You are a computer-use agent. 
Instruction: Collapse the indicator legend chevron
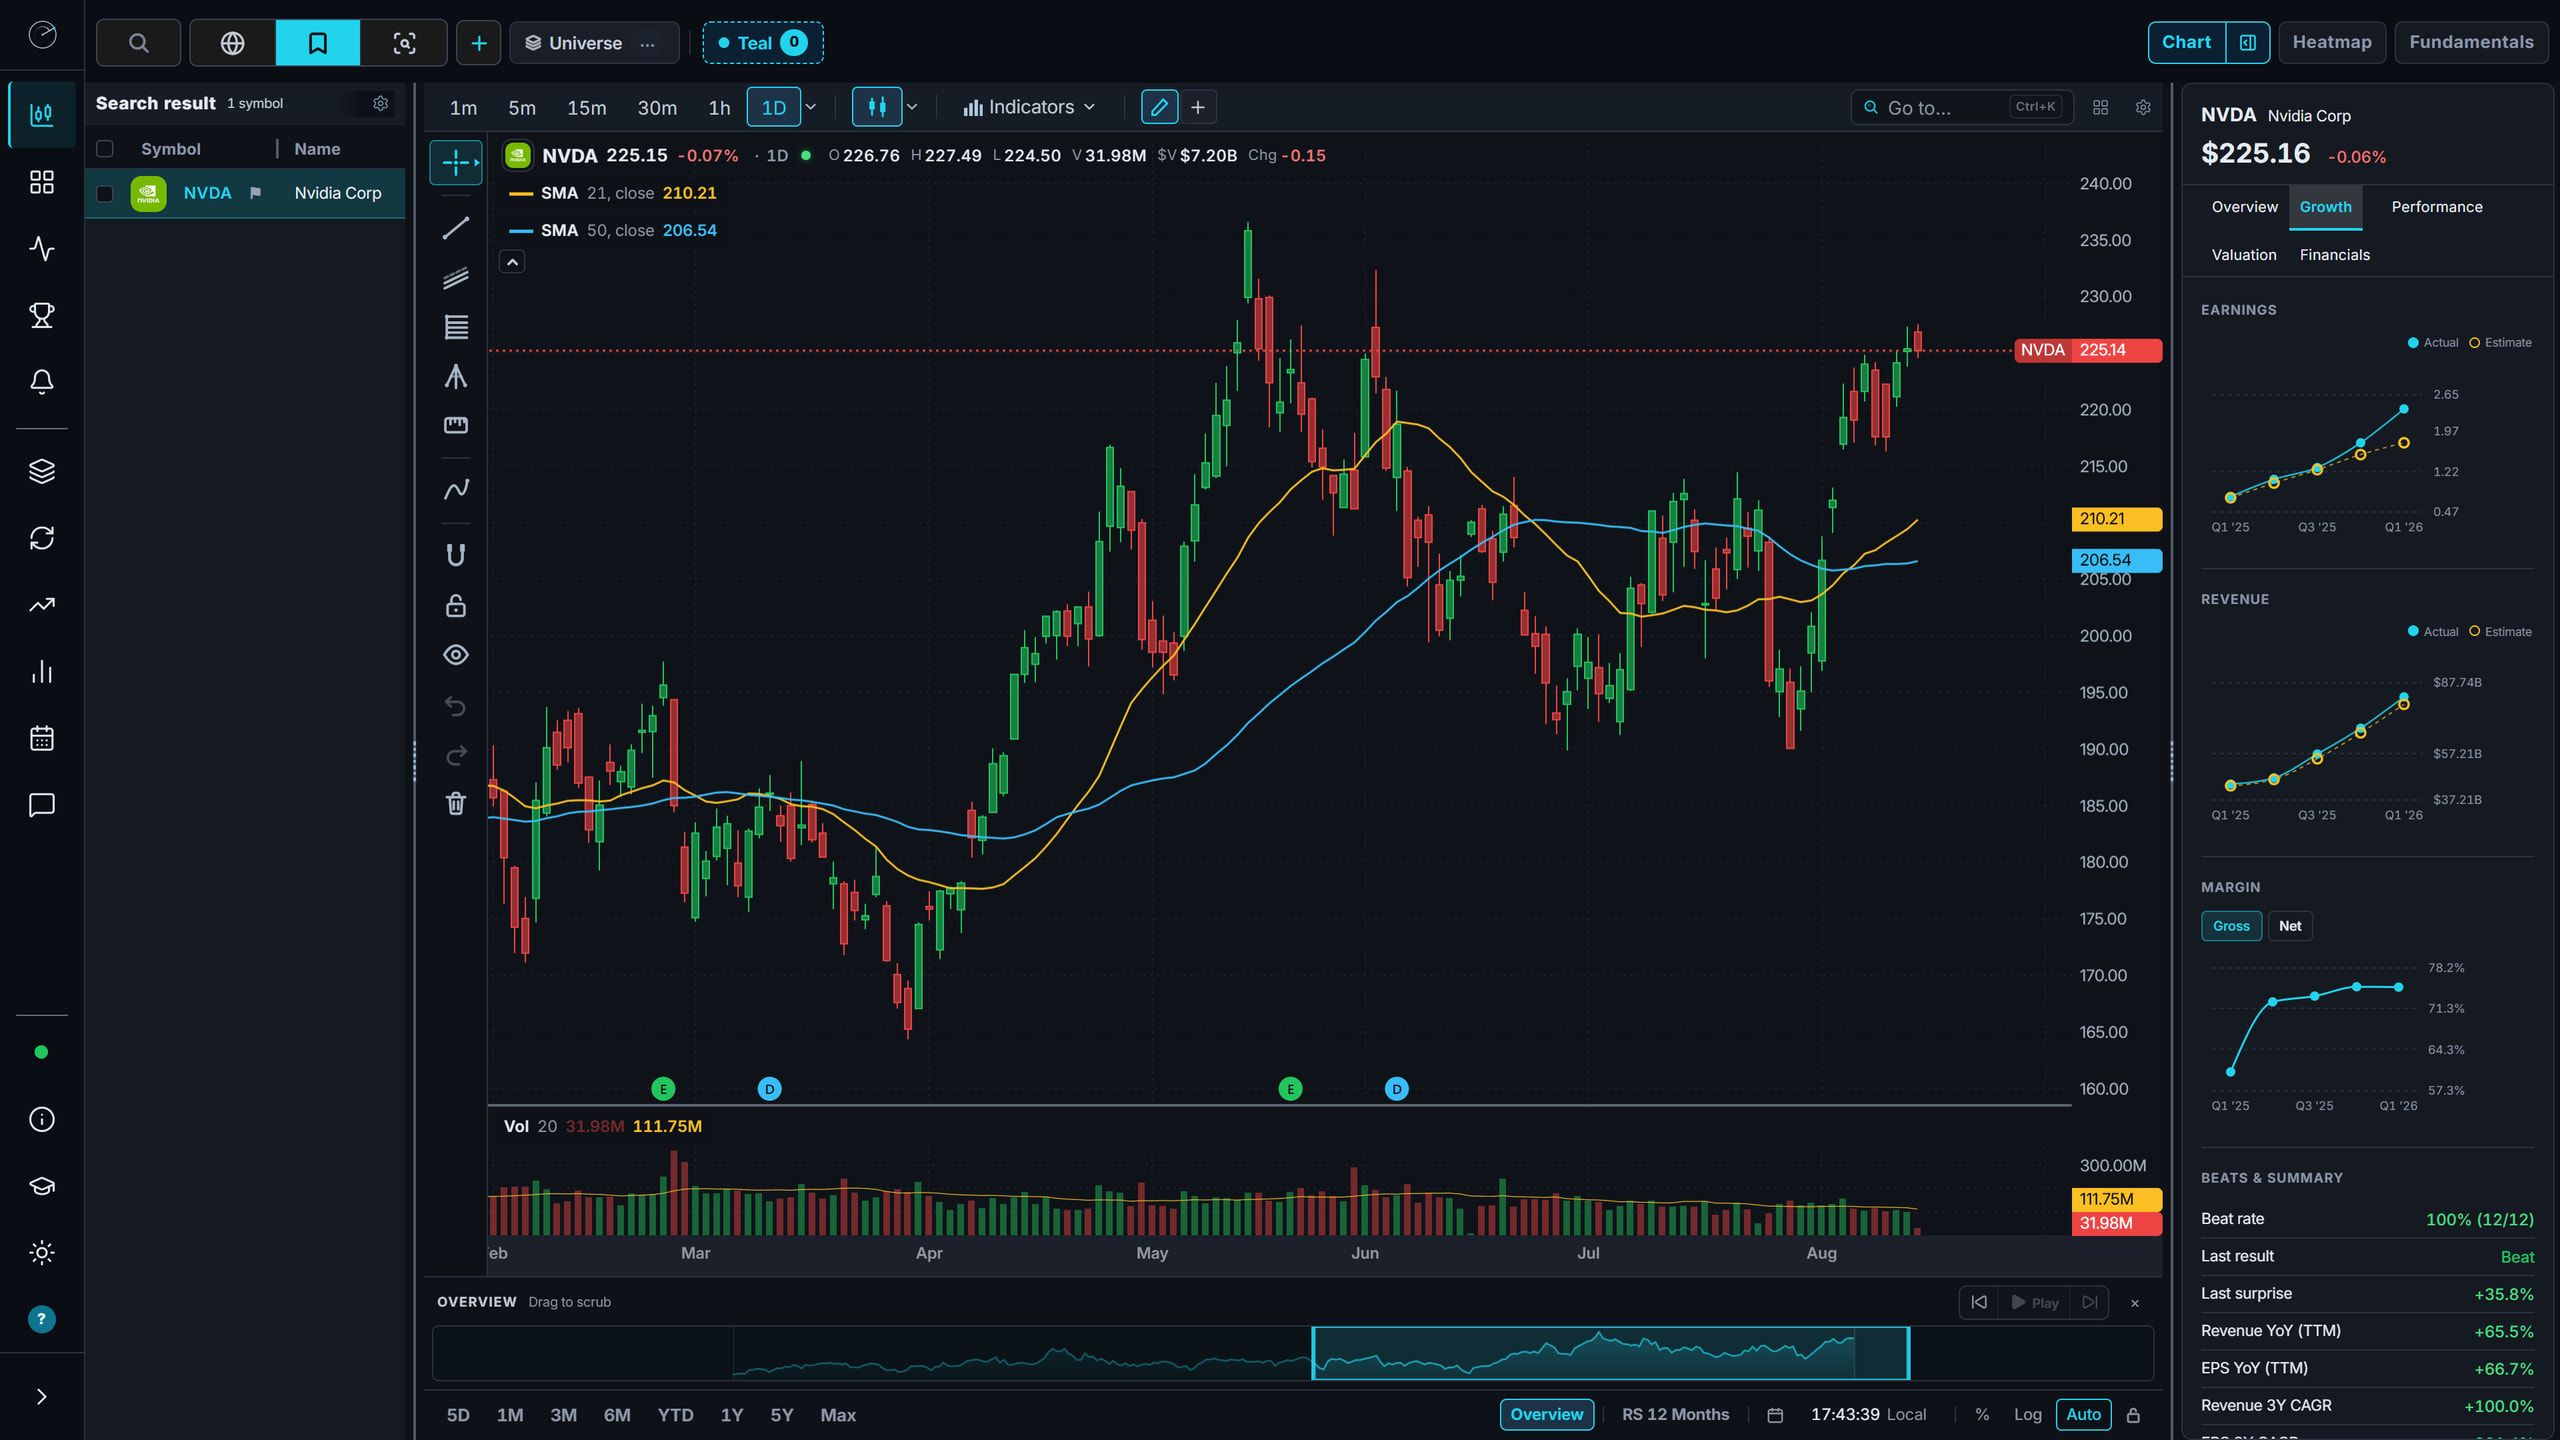(x=512, y=262)
